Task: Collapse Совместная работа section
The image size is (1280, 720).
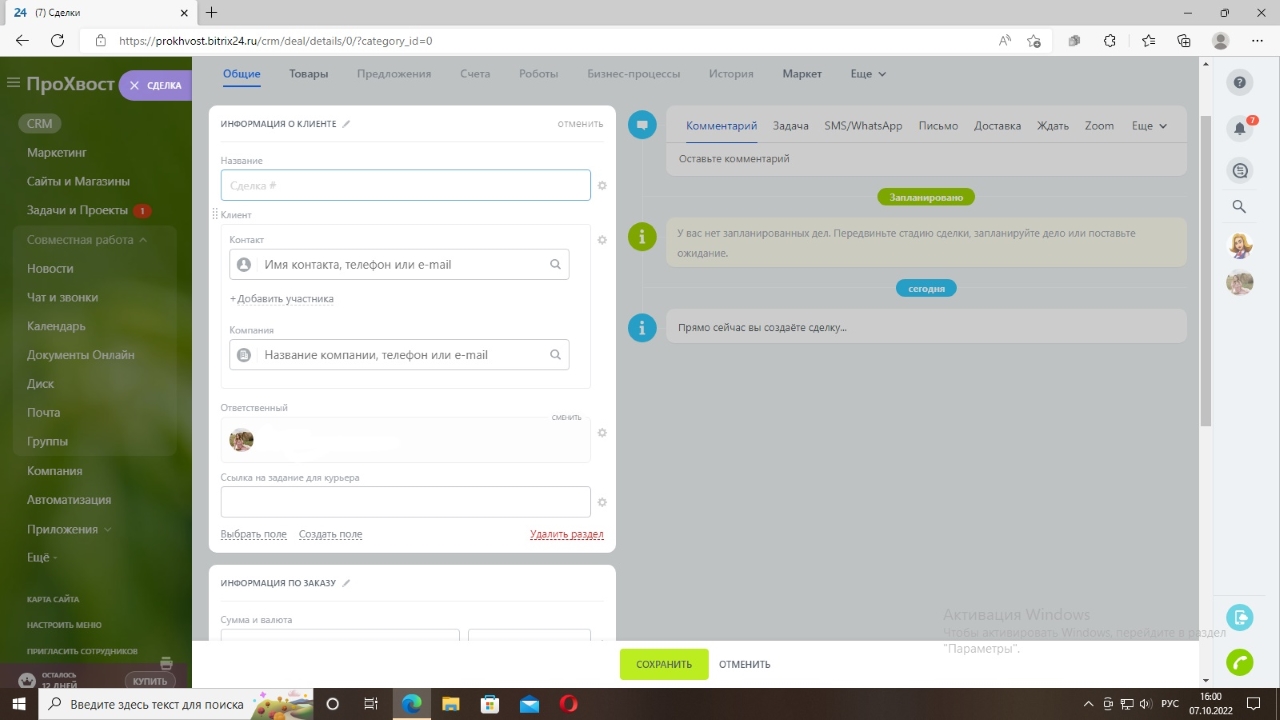Action: click(87, 240)
